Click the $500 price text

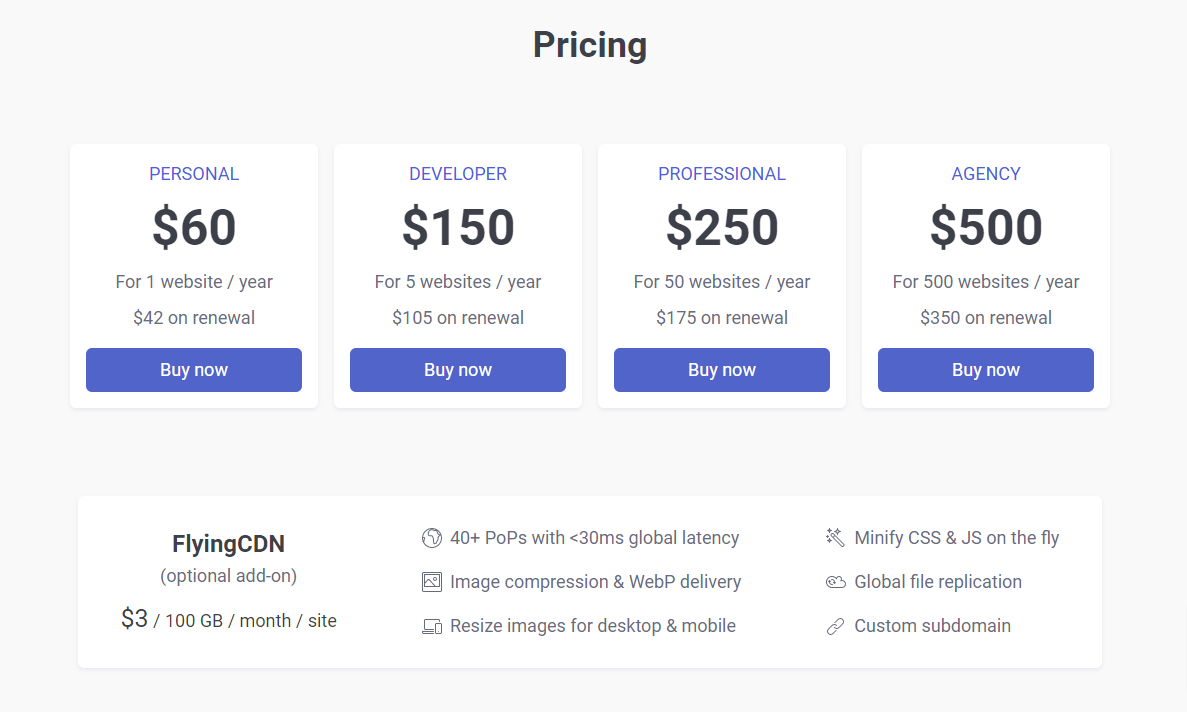[986, 228]
